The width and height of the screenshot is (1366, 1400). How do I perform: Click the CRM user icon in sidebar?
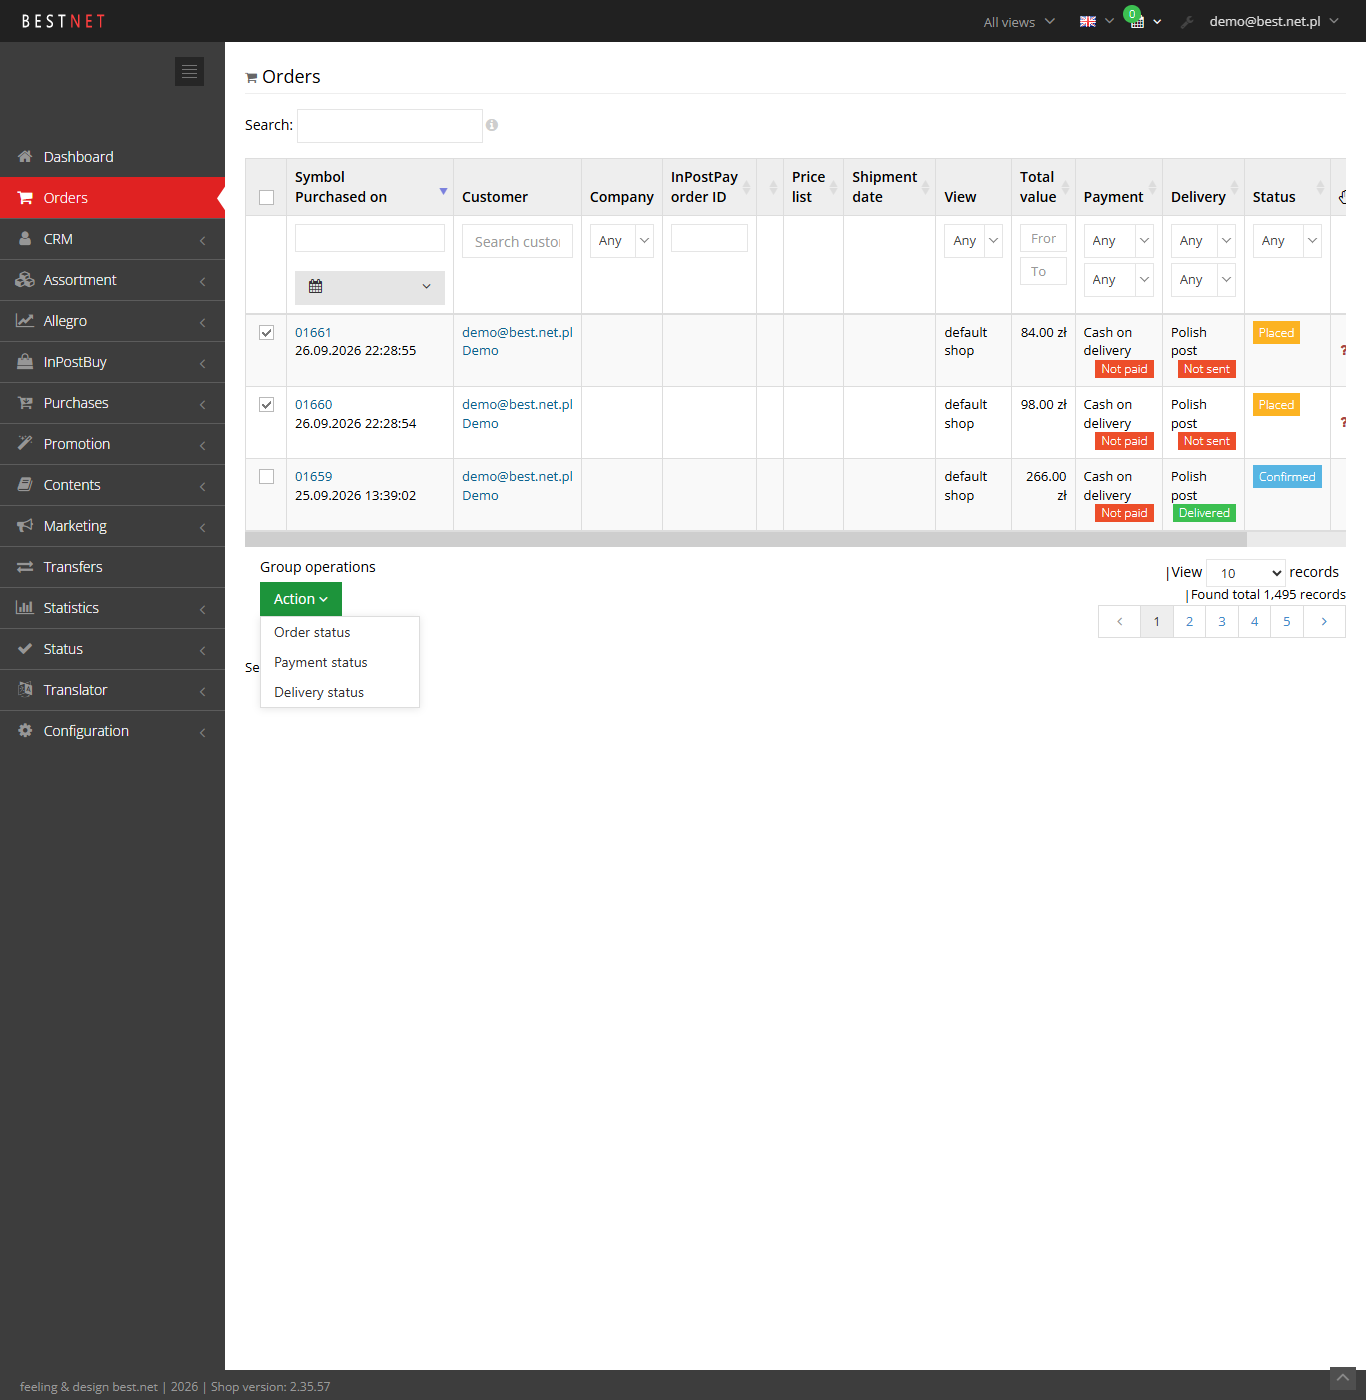pyautogui.click(x=25, y=238)
